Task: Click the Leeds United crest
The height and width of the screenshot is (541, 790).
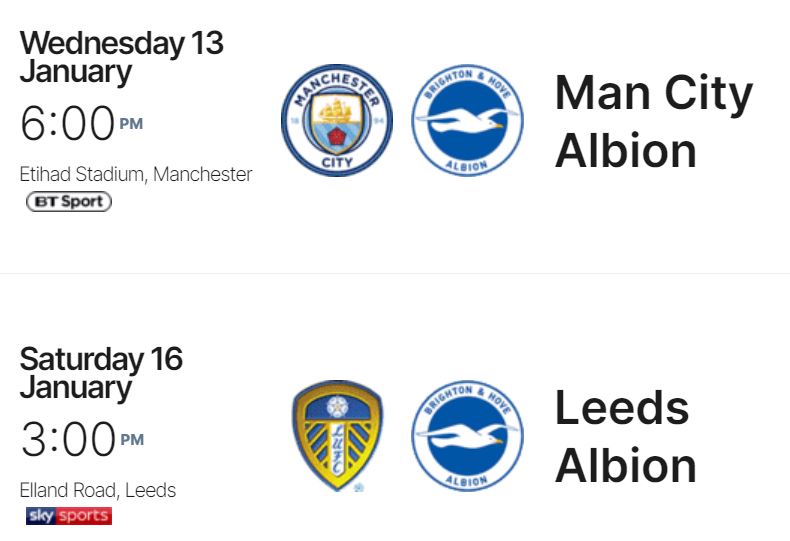Action: 338,436
